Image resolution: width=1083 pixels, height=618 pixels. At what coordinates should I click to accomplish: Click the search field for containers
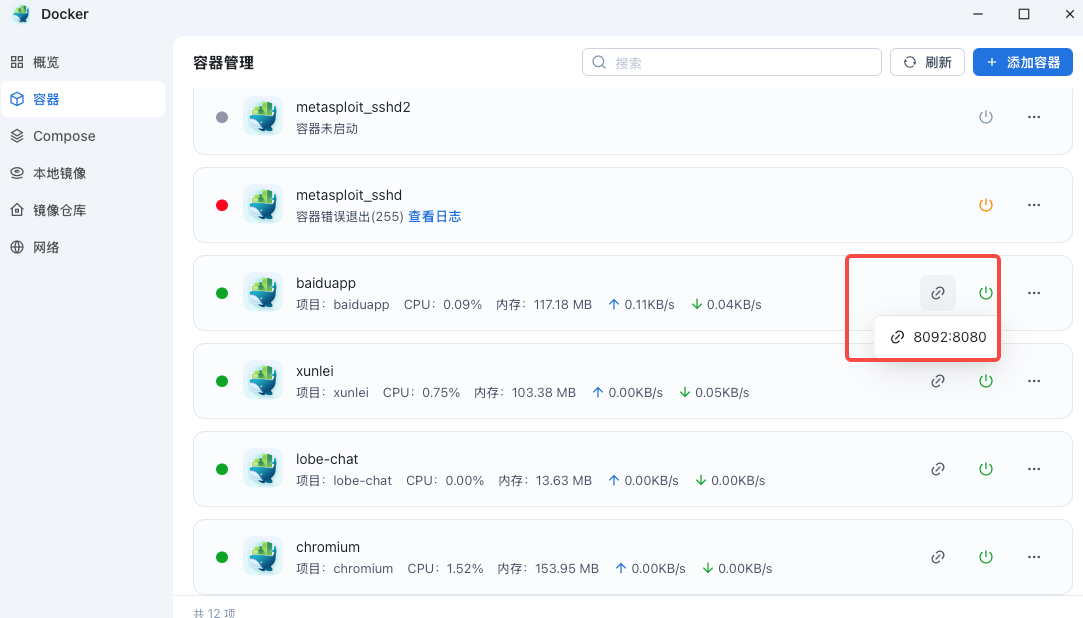click(731, 62)
